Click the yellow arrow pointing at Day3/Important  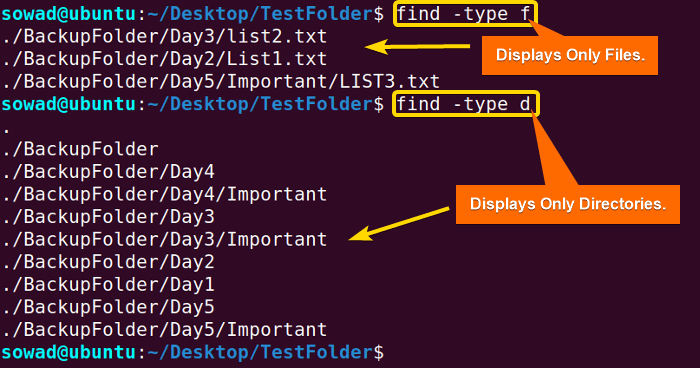(x=399, y=224)
